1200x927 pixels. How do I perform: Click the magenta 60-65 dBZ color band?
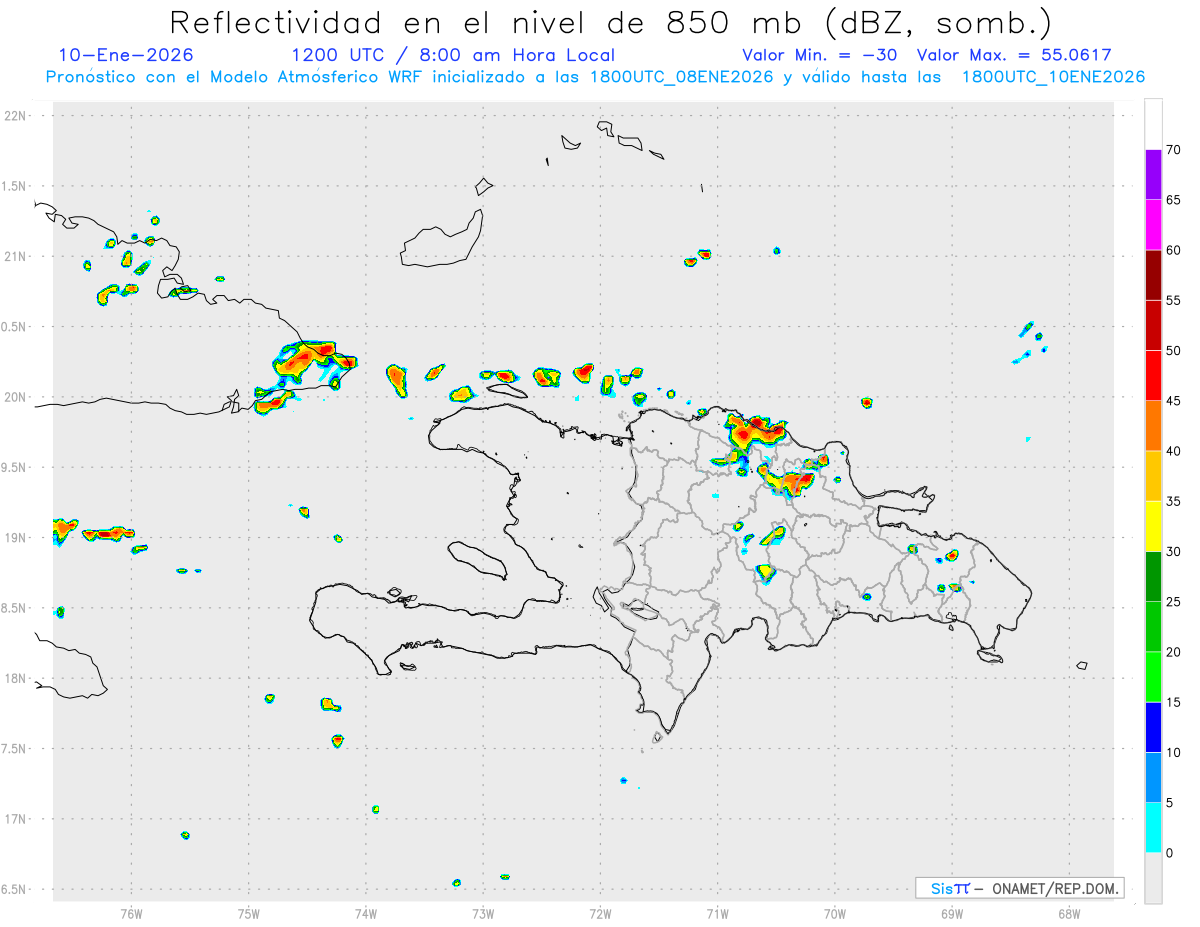click(1153, 225)
